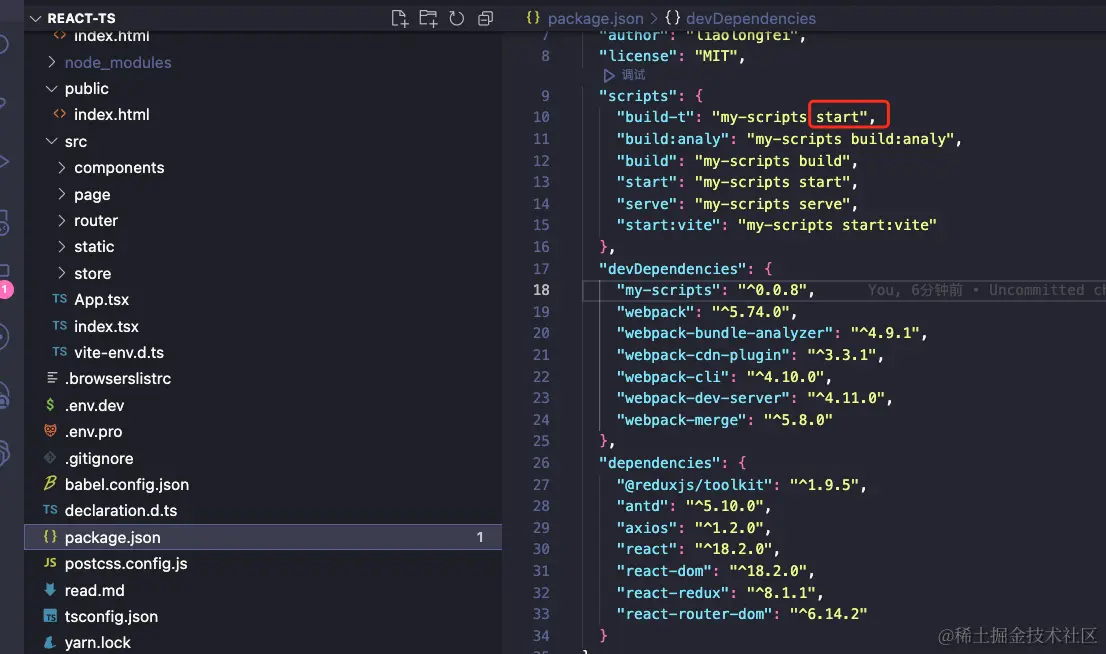The height and width of the screenshot is (654, 1106).
Task: Click devDependencies in the breadcrumb
Action: pyautogui.click(x=750, y=18)
